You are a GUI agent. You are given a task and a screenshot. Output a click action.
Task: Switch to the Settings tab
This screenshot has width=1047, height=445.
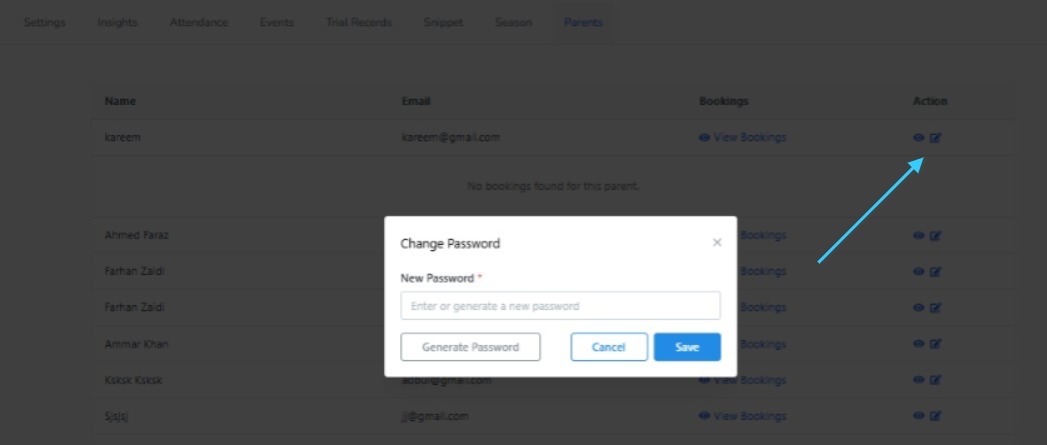[45, 22]
